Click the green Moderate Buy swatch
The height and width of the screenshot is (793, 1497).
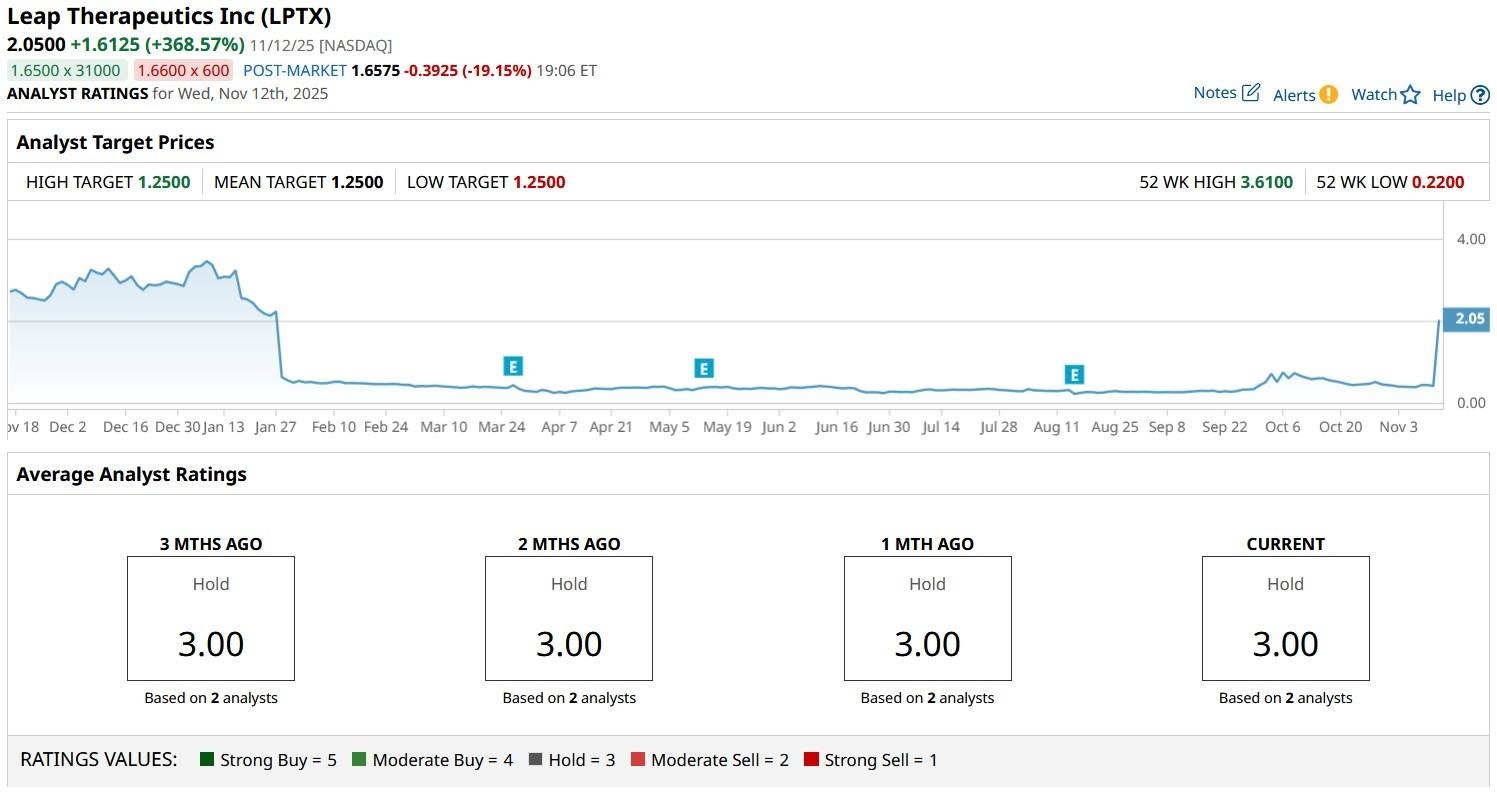[359, 760]
